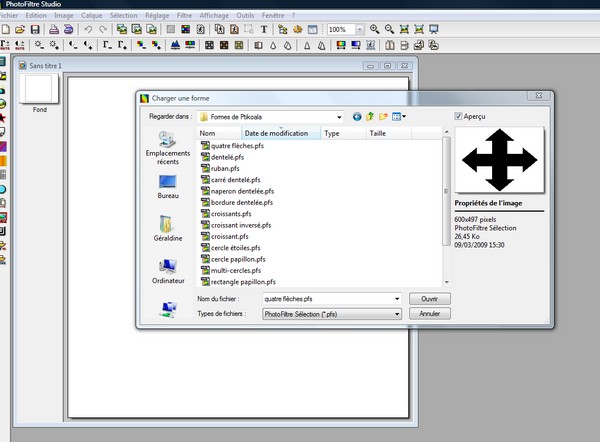Select the file croissant inversé.pfs
Image resolution: width=600 pixels, height=442 pixels.
pos(236,225)
